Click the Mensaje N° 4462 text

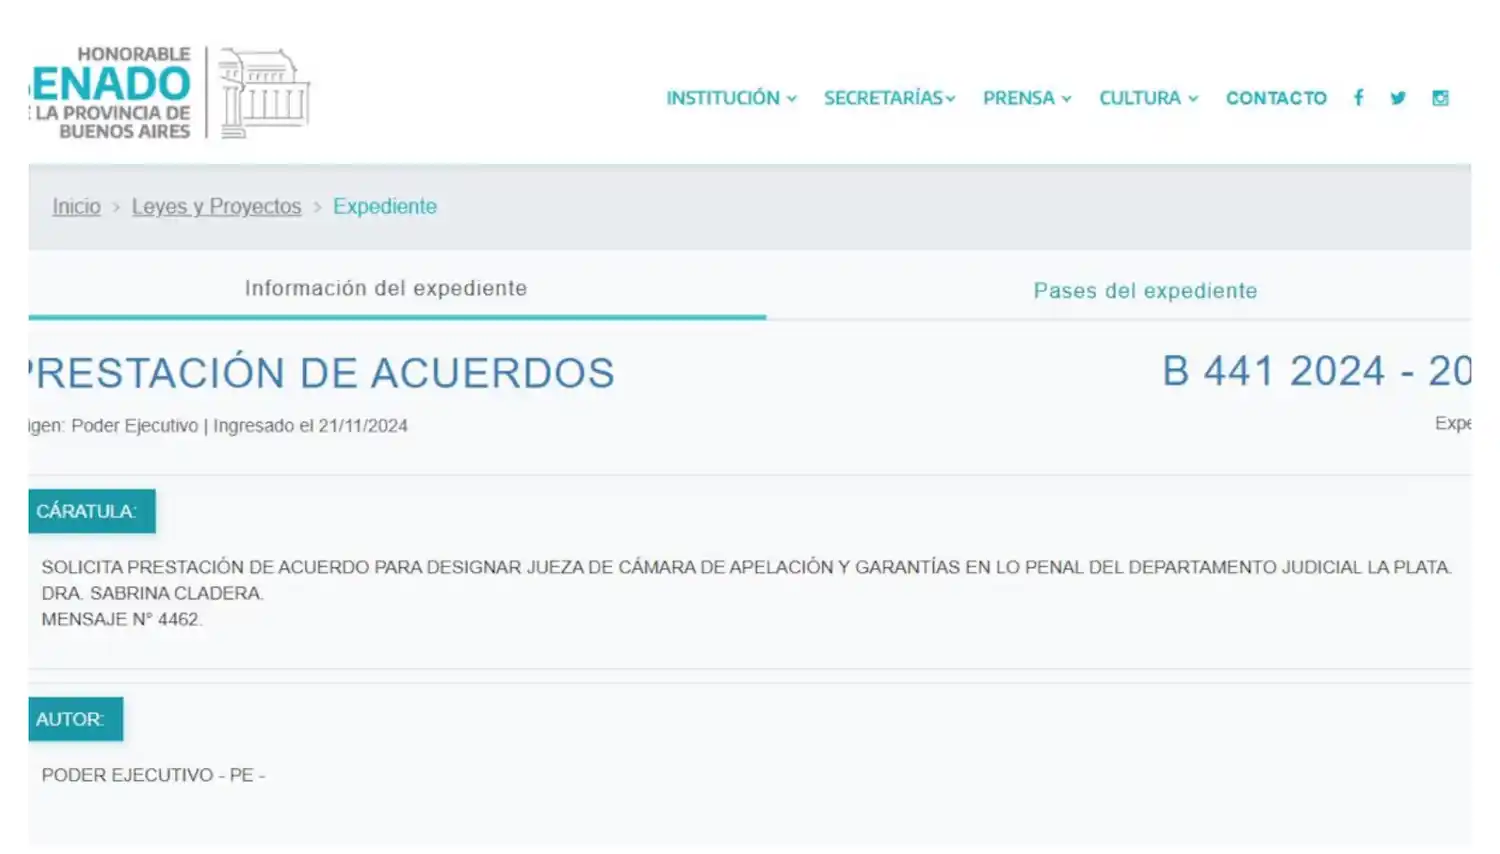(x=121, y=620)
